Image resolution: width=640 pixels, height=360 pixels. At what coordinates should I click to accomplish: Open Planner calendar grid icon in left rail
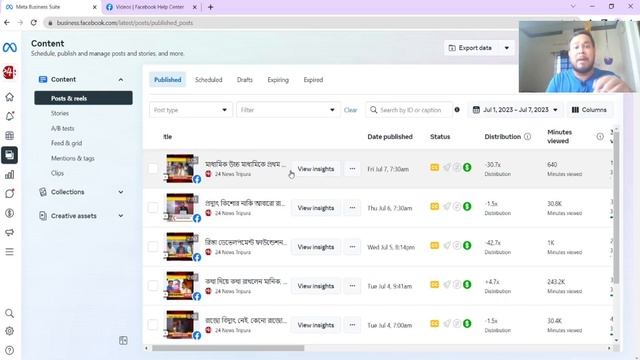9,136
